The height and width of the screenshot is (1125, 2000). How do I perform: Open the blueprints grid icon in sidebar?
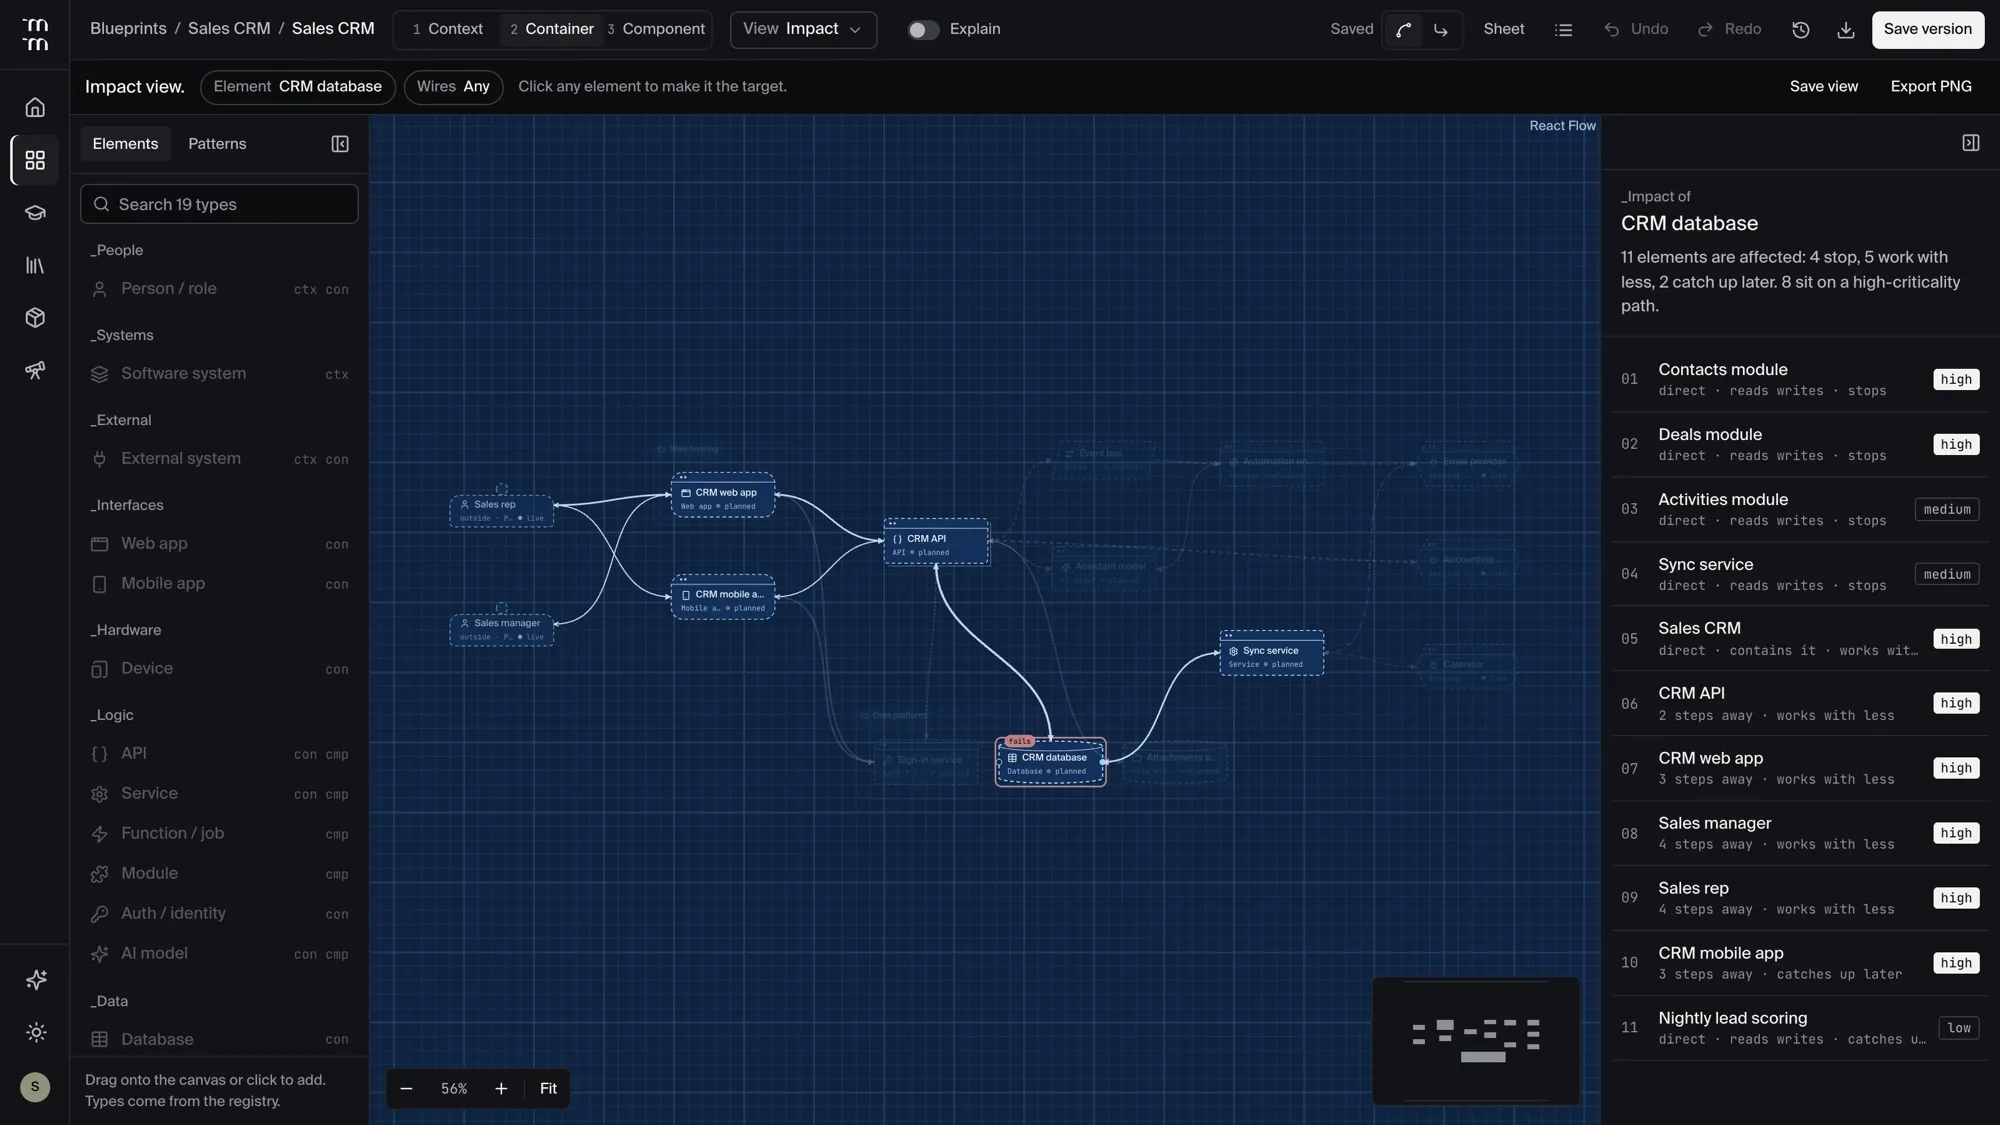pyautogui.click(x=35, y=160)
